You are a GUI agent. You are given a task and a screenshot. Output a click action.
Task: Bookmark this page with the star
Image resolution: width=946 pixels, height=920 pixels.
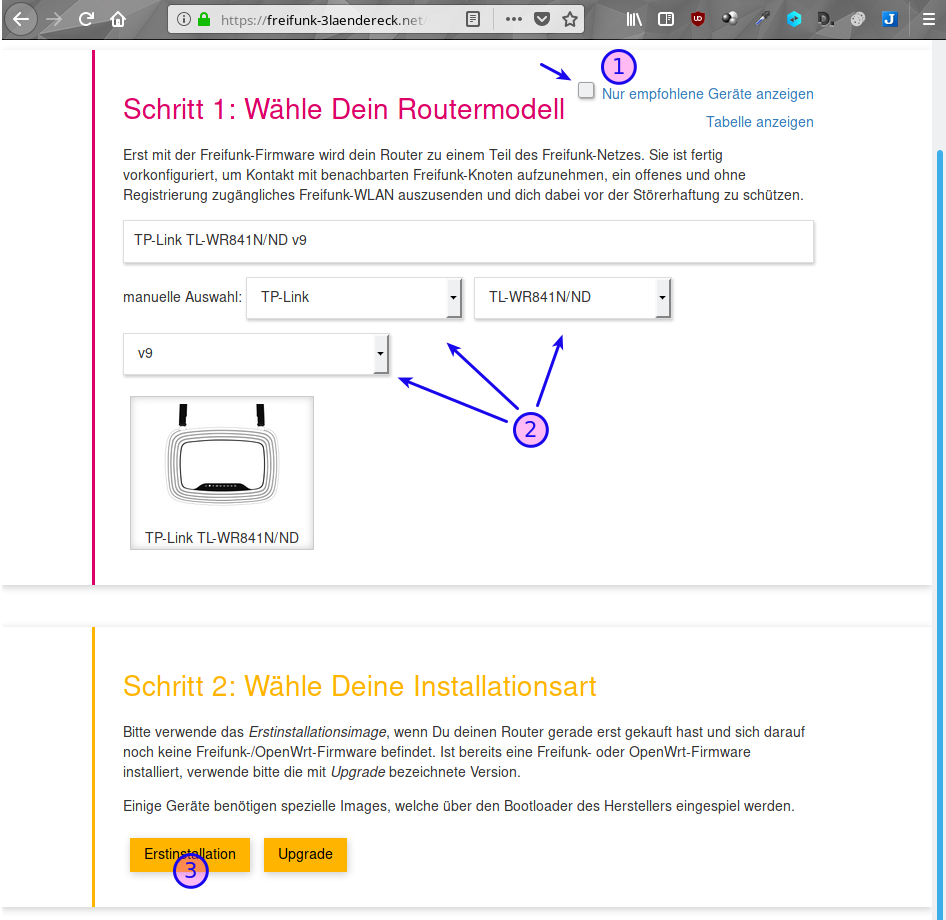(x=570, y=19)
